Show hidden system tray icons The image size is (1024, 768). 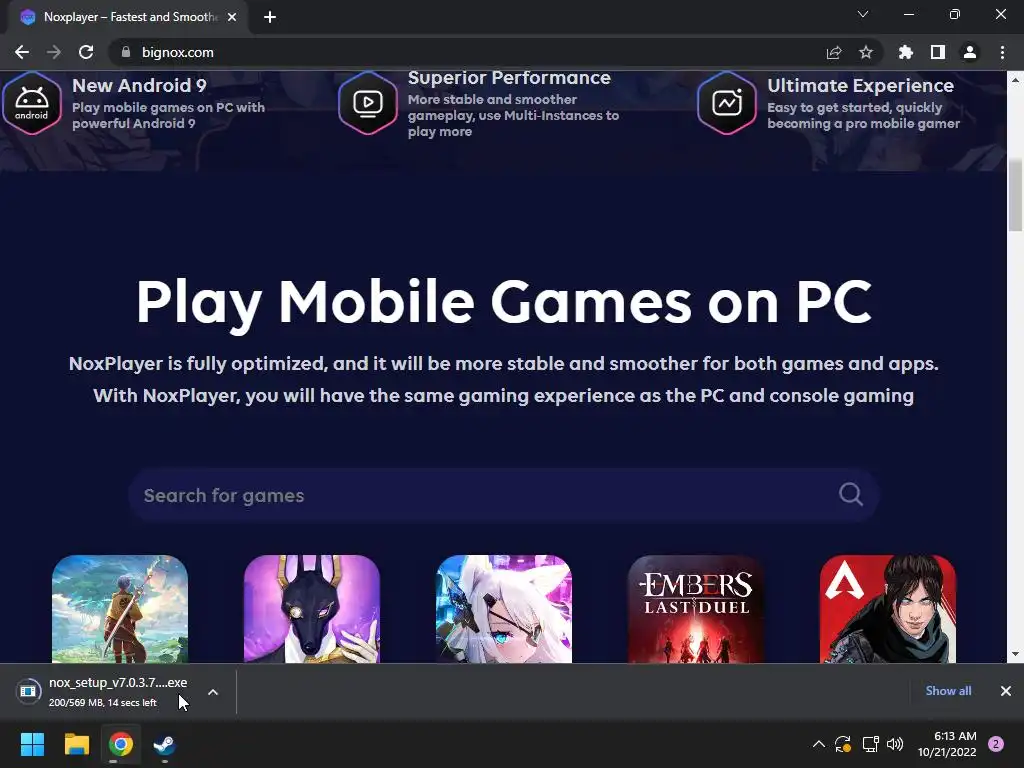pyautogui.click(x=818, y=744)
